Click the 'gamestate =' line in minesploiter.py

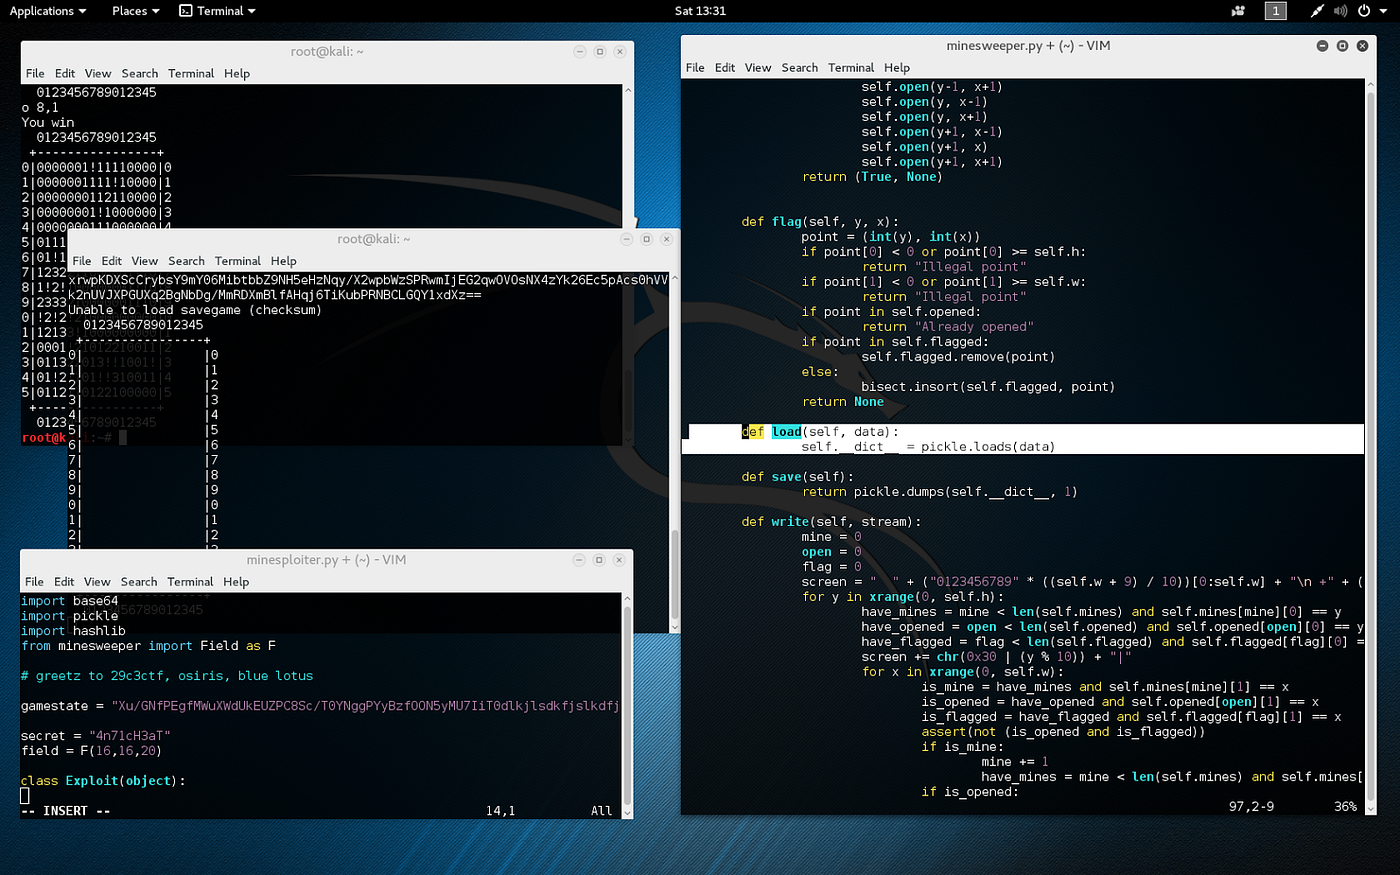coord(320,706)
